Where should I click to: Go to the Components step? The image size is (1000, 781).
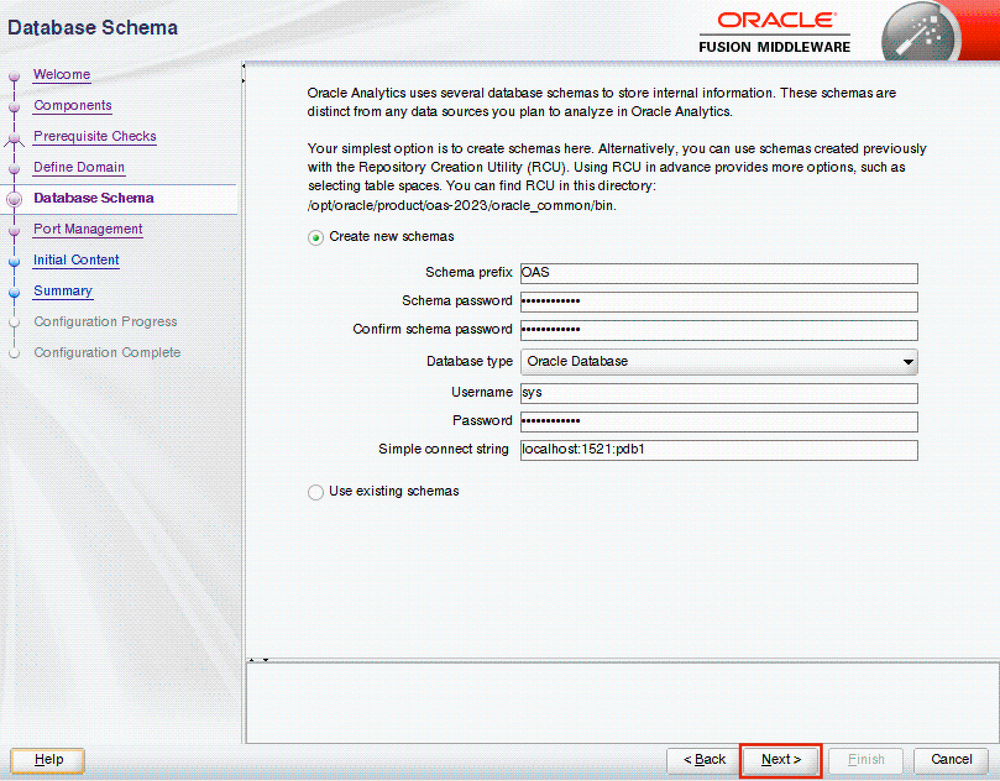pyautogui.click(x=73, y=106)
